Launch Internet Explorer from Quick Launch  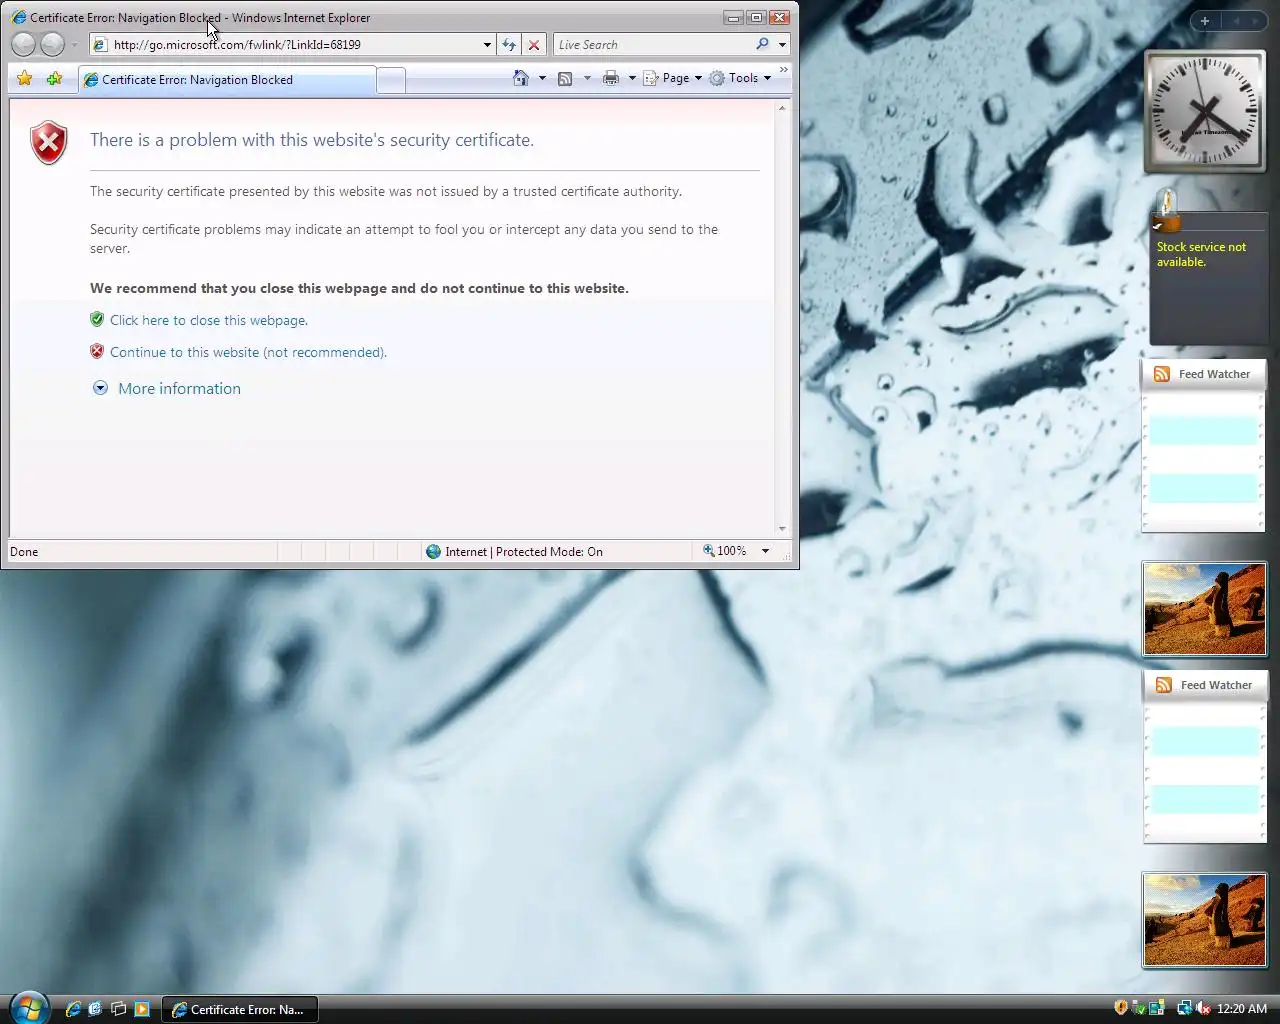point(73,1009)
